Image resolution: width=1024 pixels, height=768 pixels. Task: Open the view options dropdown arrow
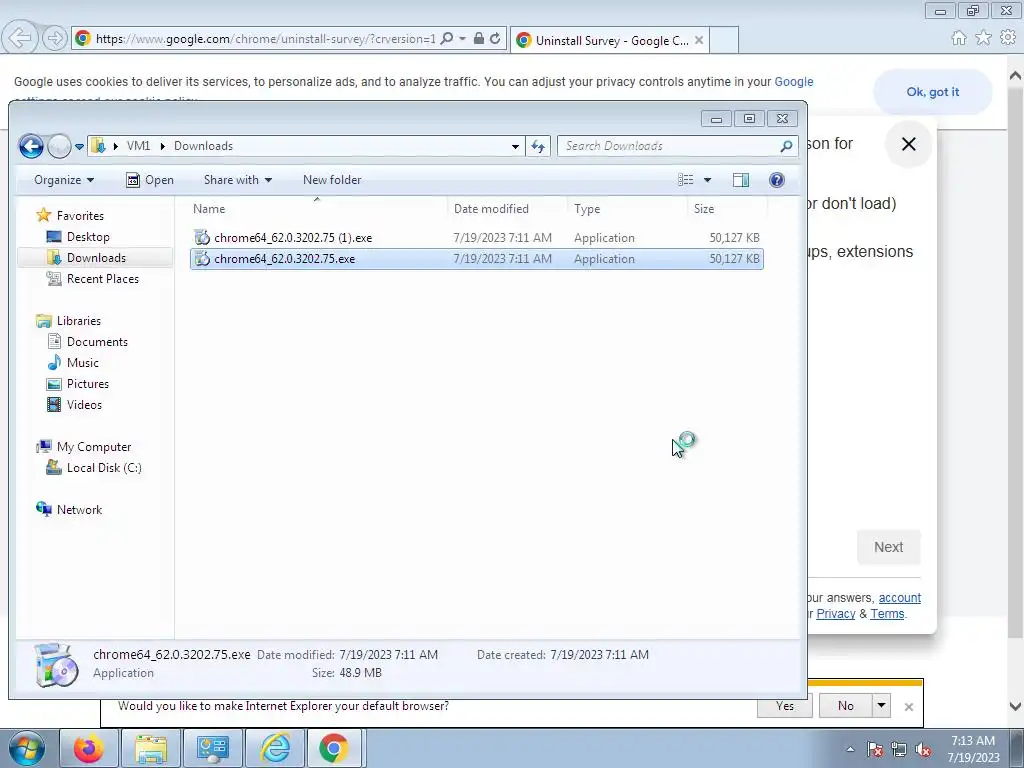(707, 180)
